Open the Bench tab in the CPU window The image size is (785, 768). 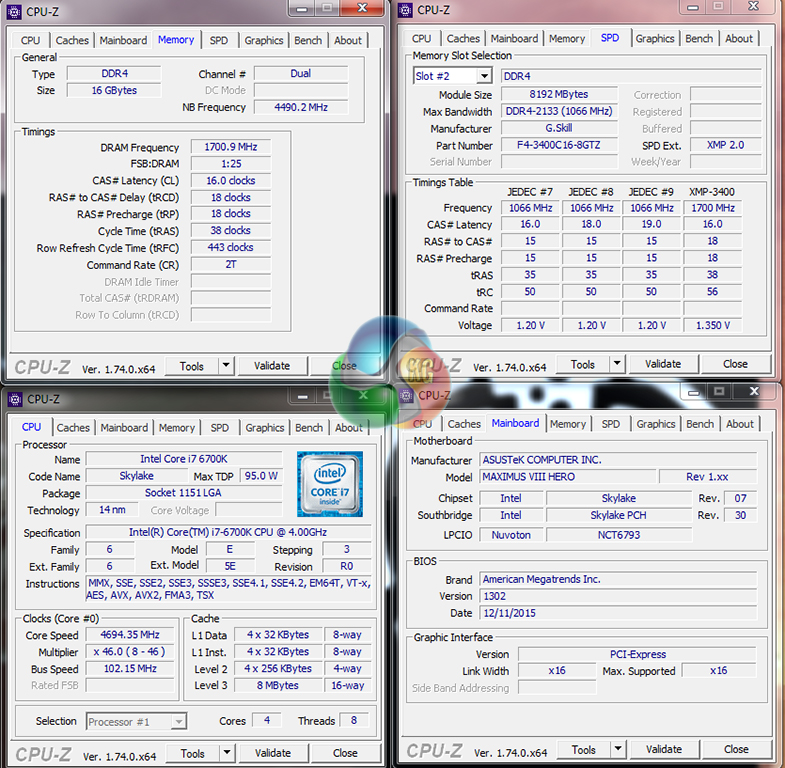pos(309,428)
